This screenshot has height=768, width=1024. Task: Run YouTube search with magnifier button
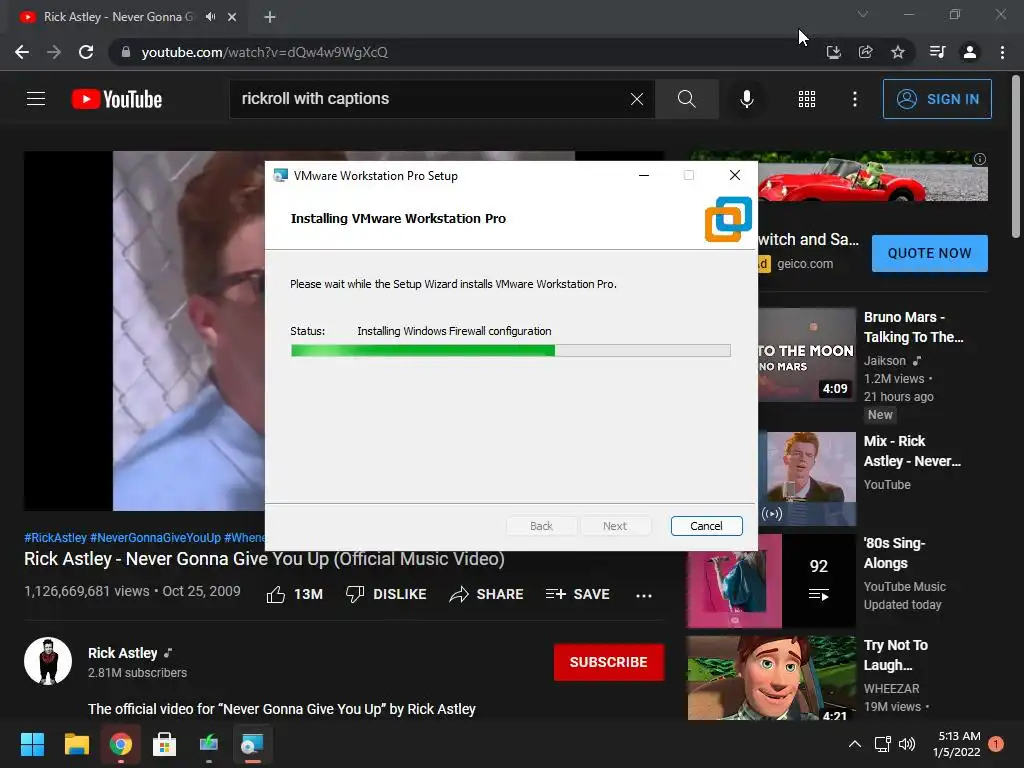(686, 99)
